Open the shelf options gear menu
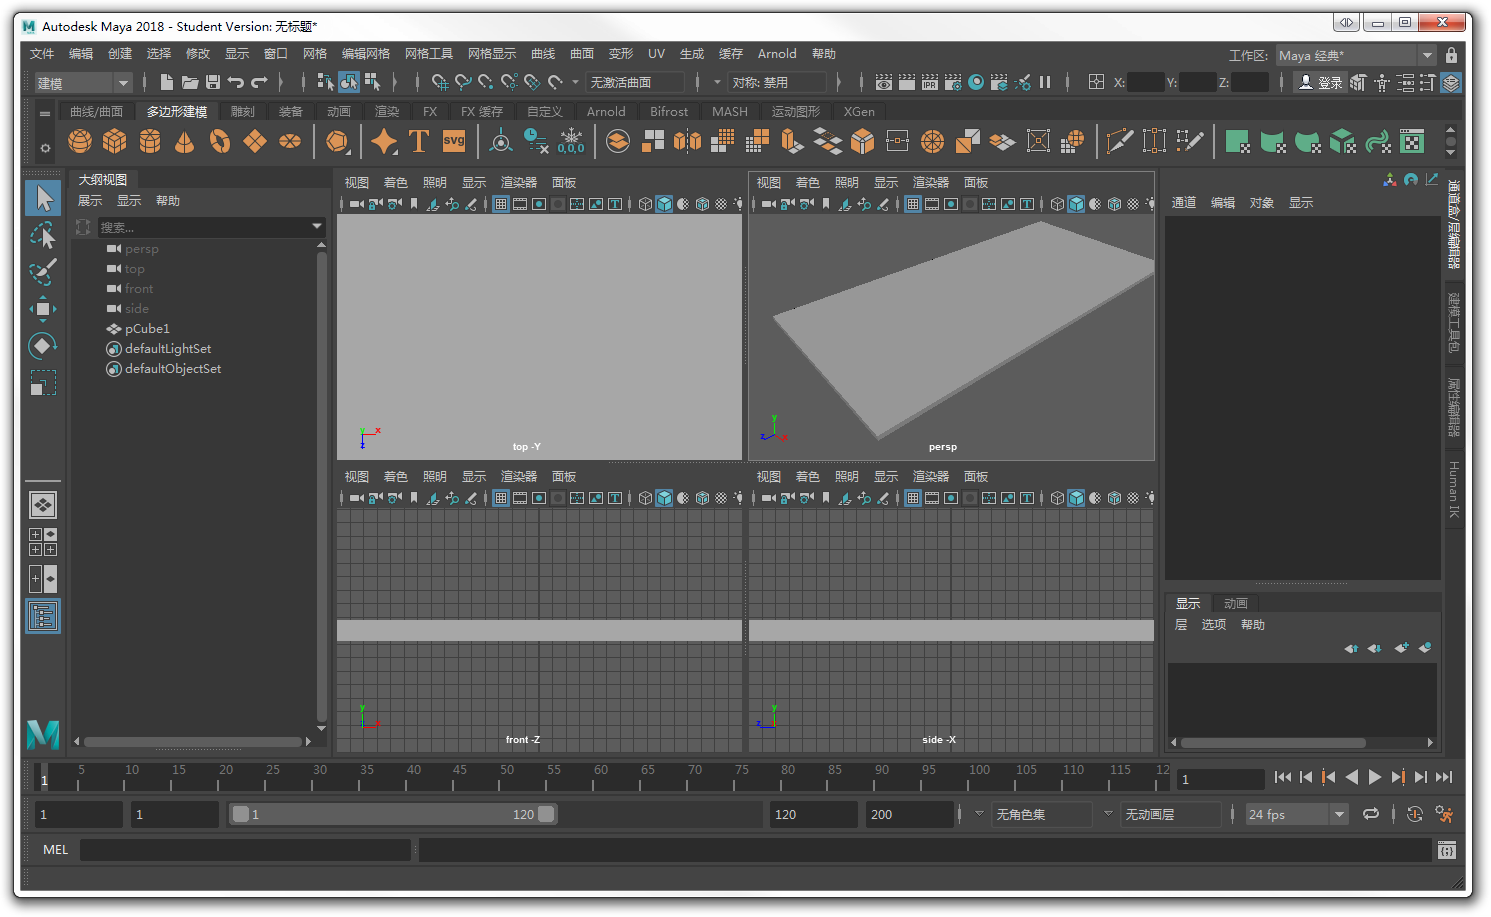This screenshot has width=1491, height=917. tap(45, 148)
